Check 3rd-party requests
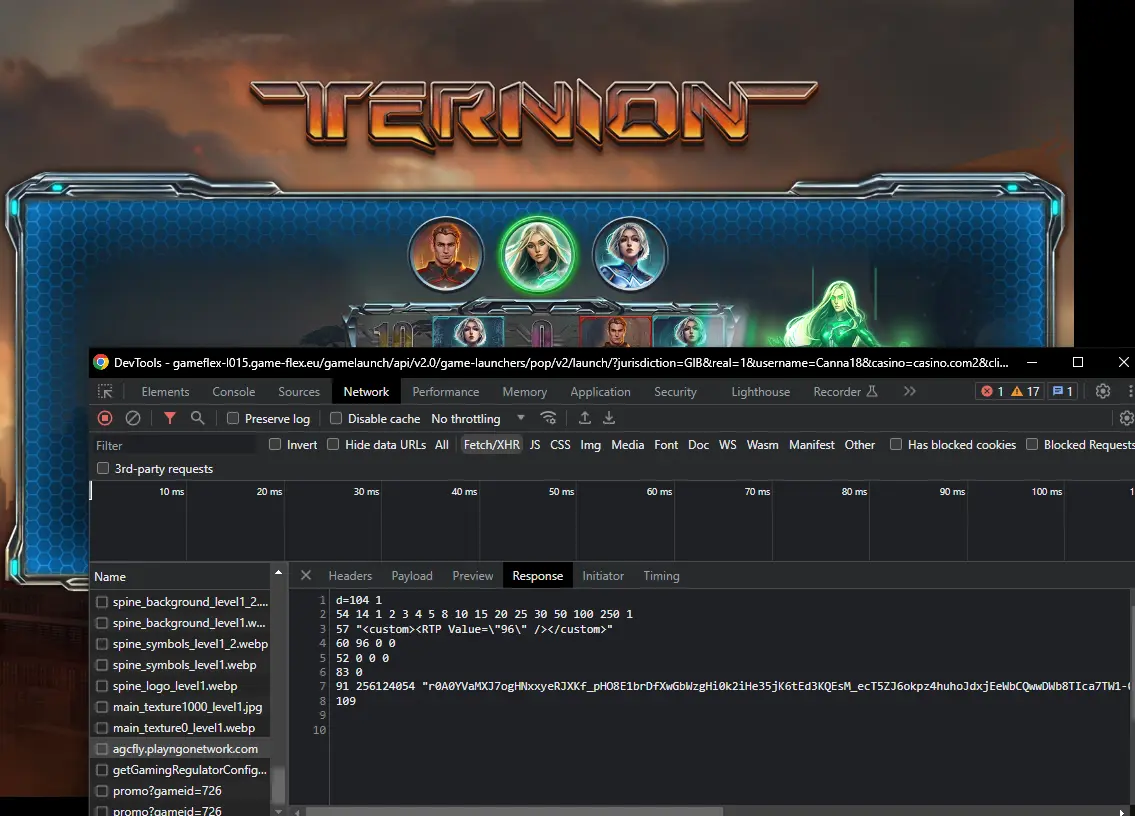The width and height of the screenshot is (1135, 816). coord(103,468)
